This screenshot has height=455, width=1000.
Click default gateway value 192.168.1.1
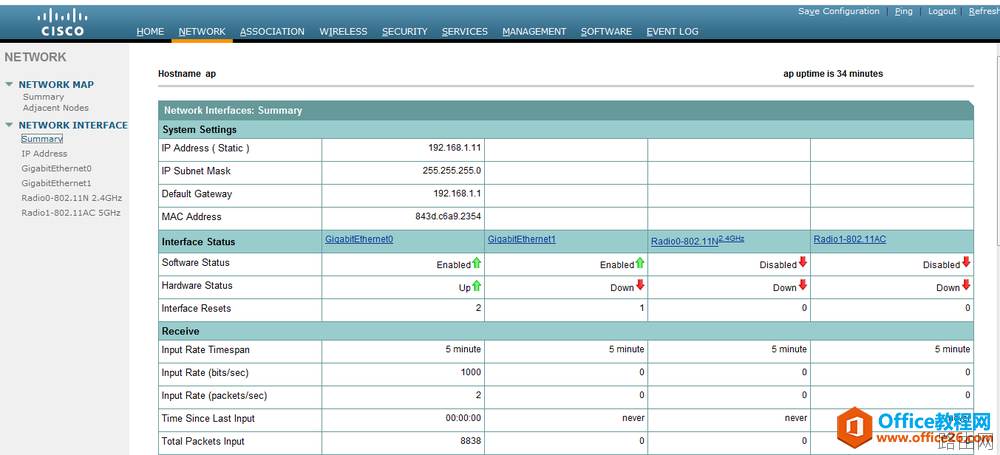tap(457, 194)
